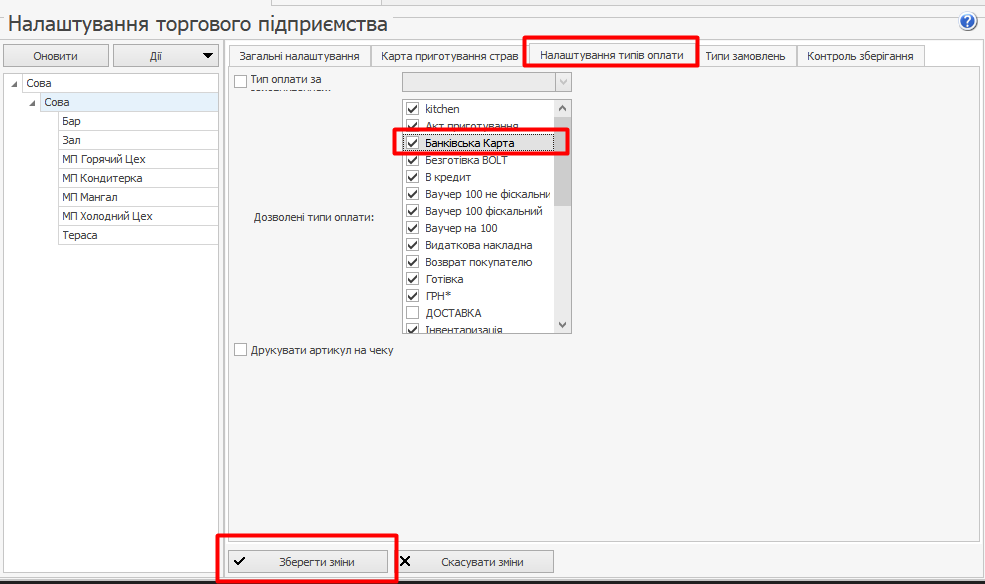Collapse the root Сова tree node
Screen dimensions: 985x584
pos(14,84)
